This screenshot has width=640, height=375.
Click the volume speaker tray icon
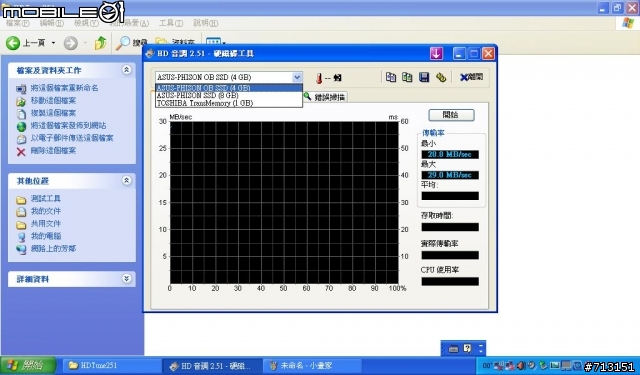coord(521,366)
